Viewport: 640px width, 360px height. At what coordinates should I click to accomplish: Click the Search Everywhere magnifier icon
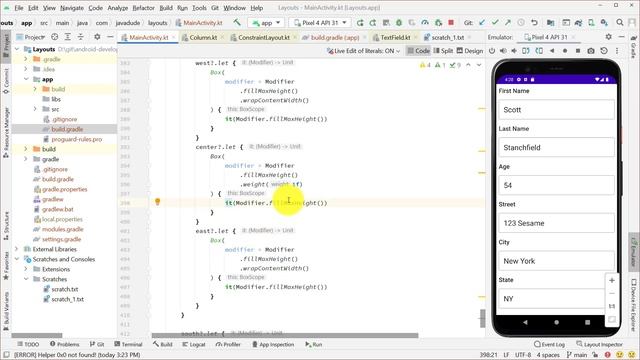point(620,23)
